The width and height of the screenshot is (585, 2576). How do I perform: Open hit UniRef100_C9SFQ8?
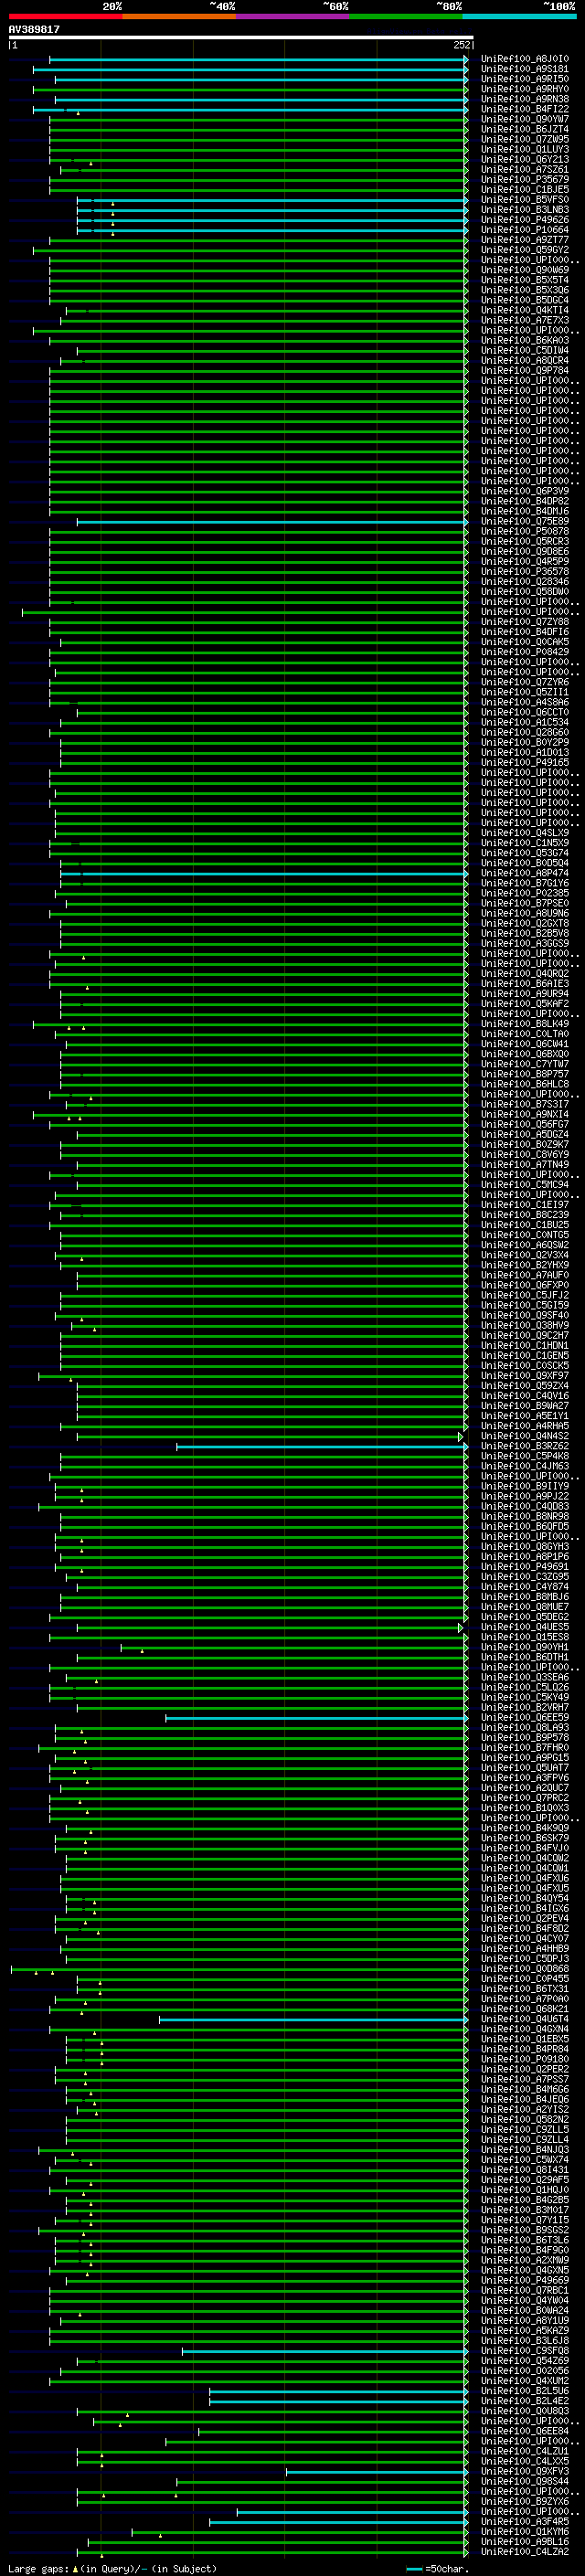pyautogui.click(x=525, y=2351)
